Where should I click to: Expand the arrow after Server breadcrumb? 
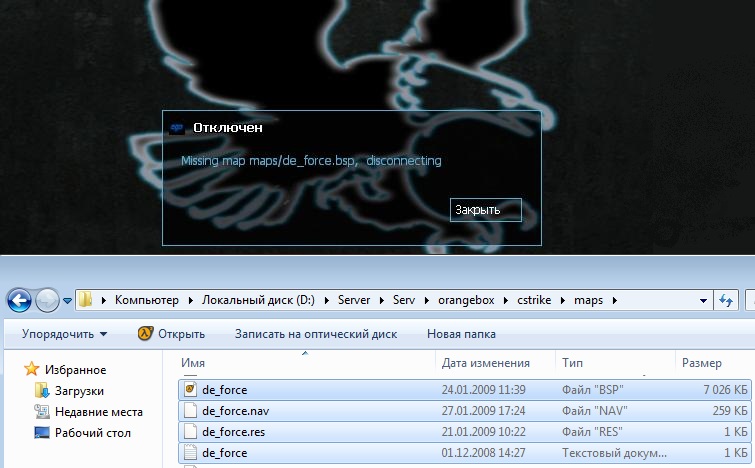click(381, 300)
